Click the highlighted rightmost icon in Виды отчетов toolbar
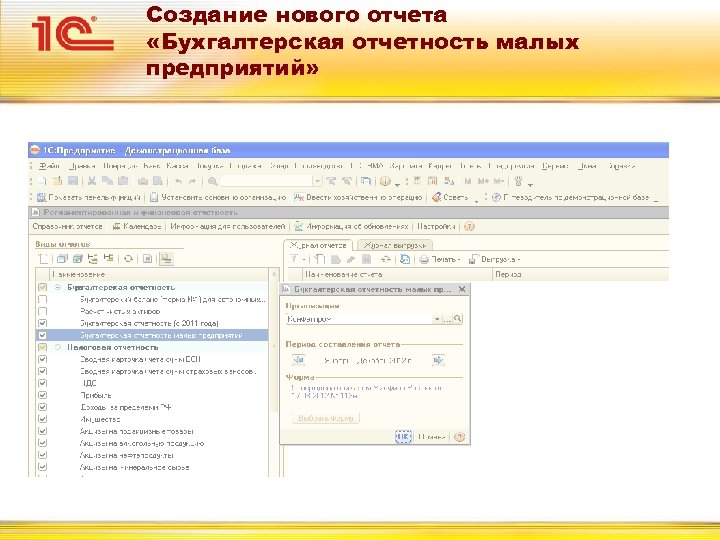This screenshot has width=720, height=540. click(x=166, y=259)
